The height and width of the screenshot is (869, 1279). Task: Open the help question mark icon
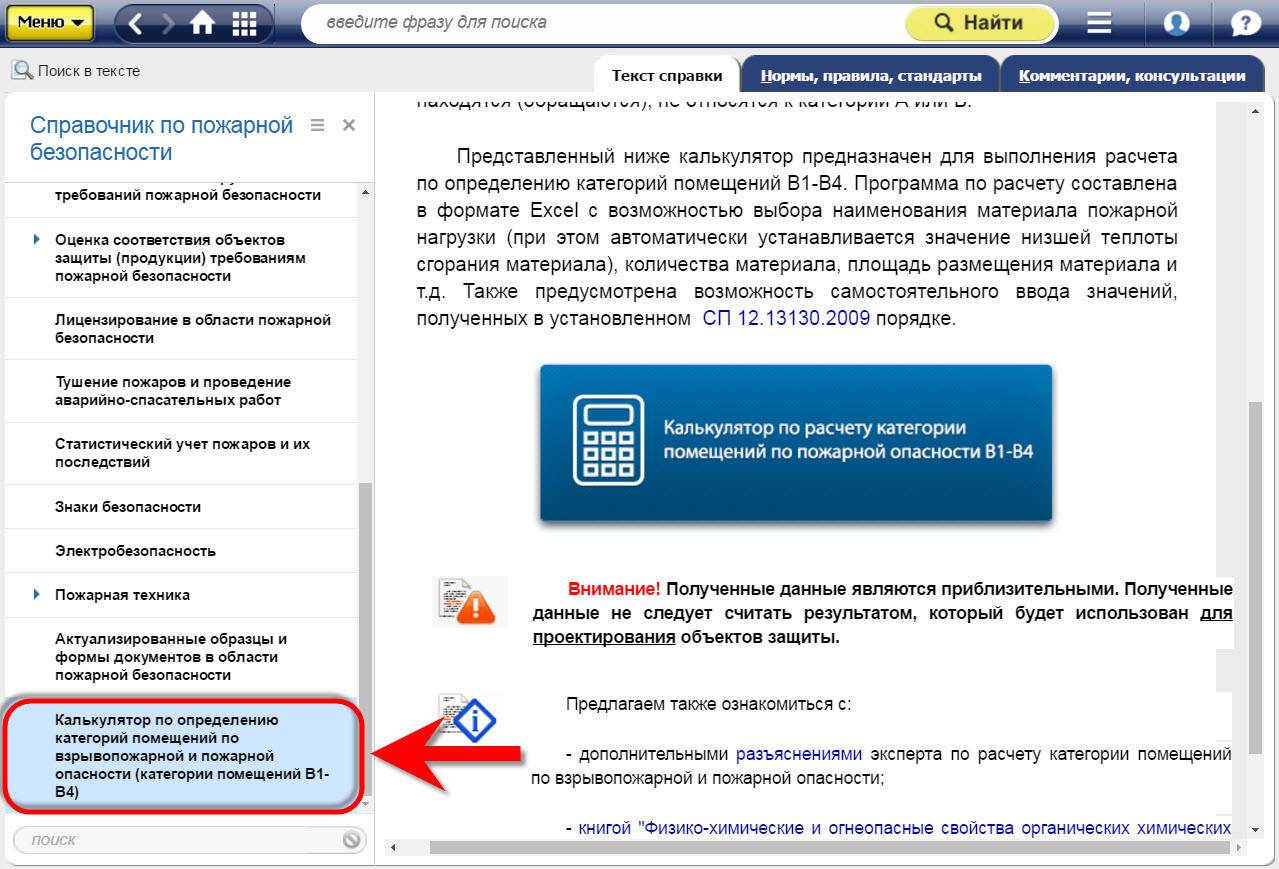tap(1245, 23)
